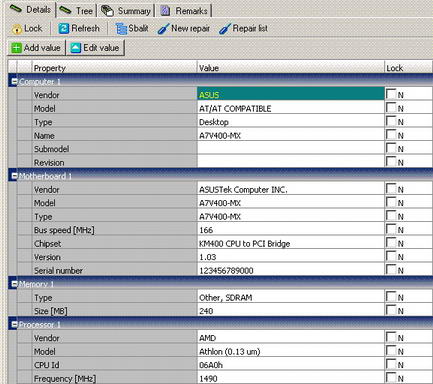Screen dimensions: 433x384
Task: Select the AT/AT COMPATIBLE value
Action: [291, 108]
